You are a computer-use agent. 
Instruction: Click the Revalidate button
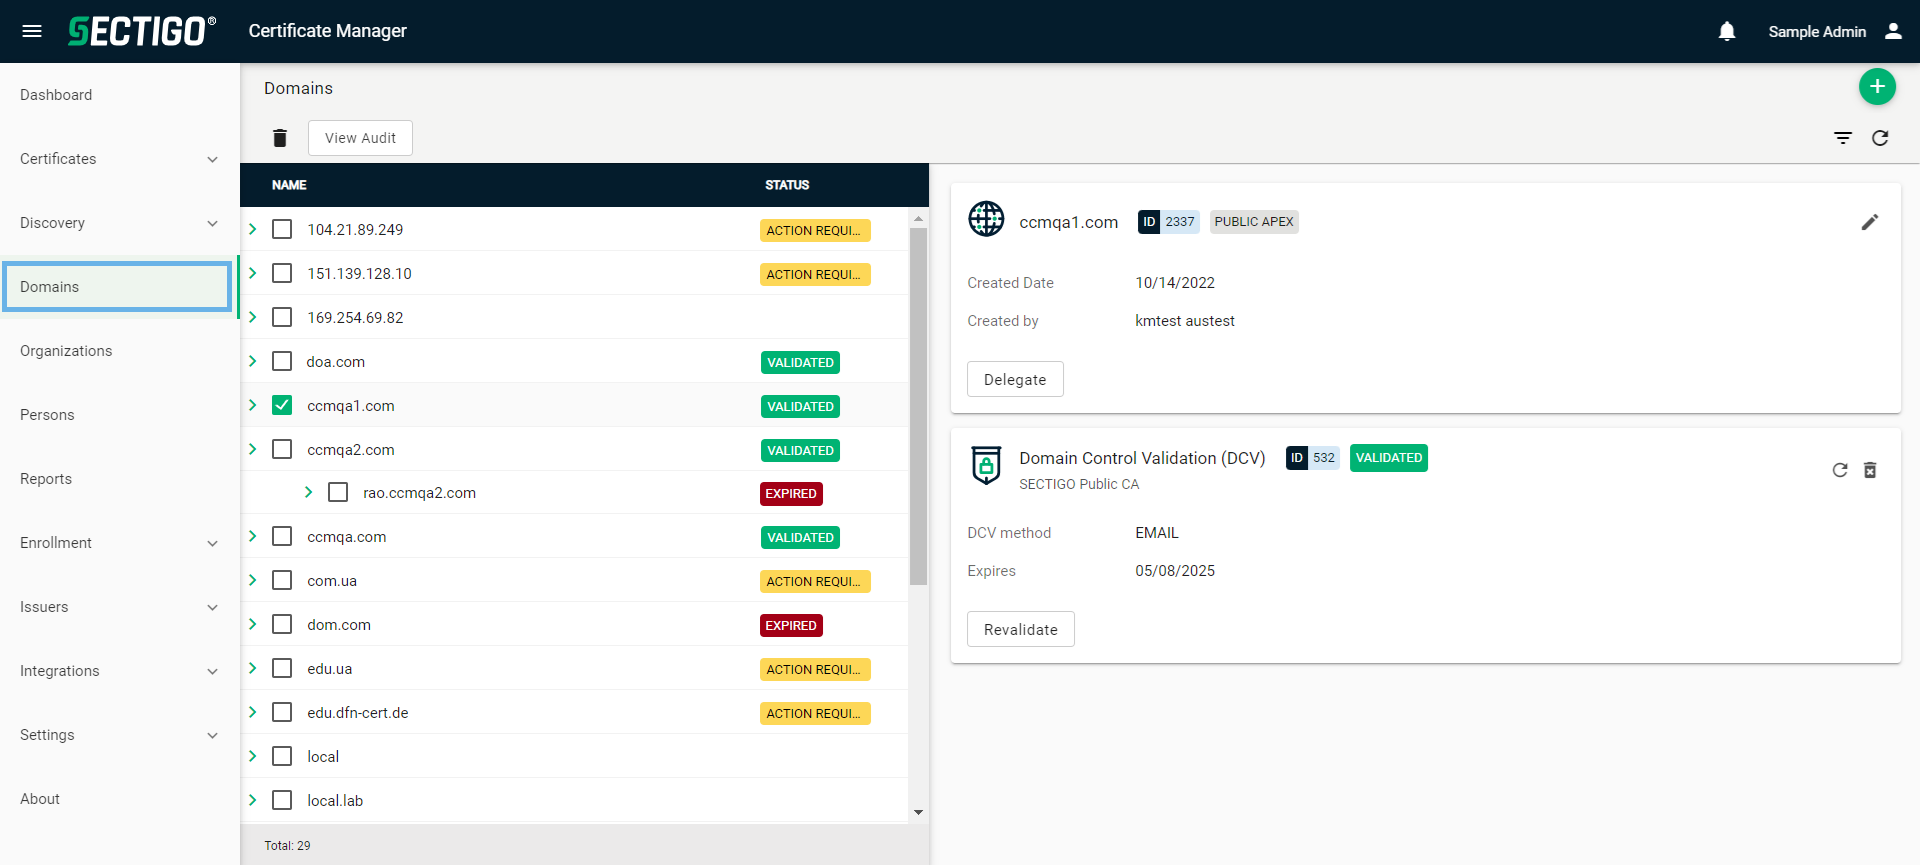coord(1020,630)
